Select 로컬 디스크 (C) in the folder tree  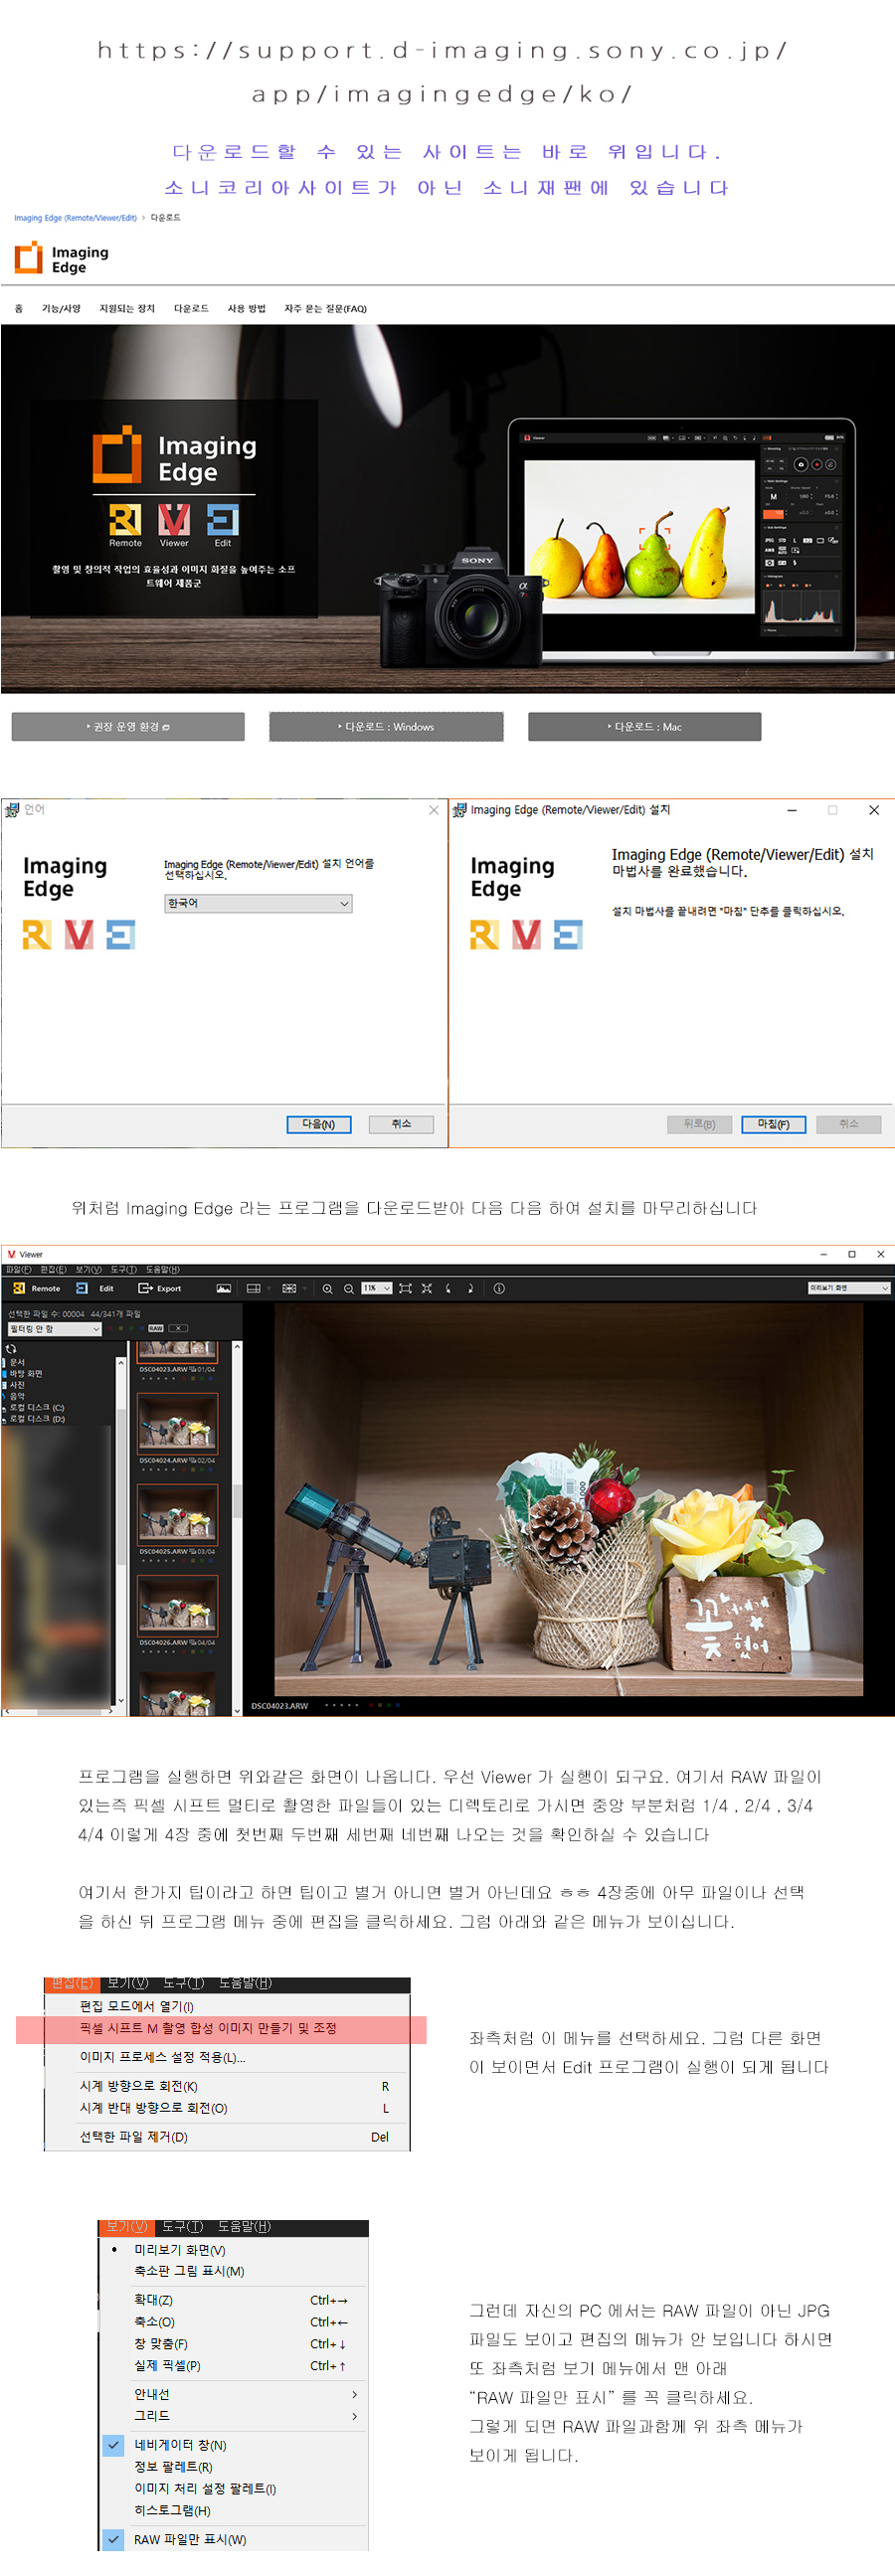click(x=37, y=1407)
